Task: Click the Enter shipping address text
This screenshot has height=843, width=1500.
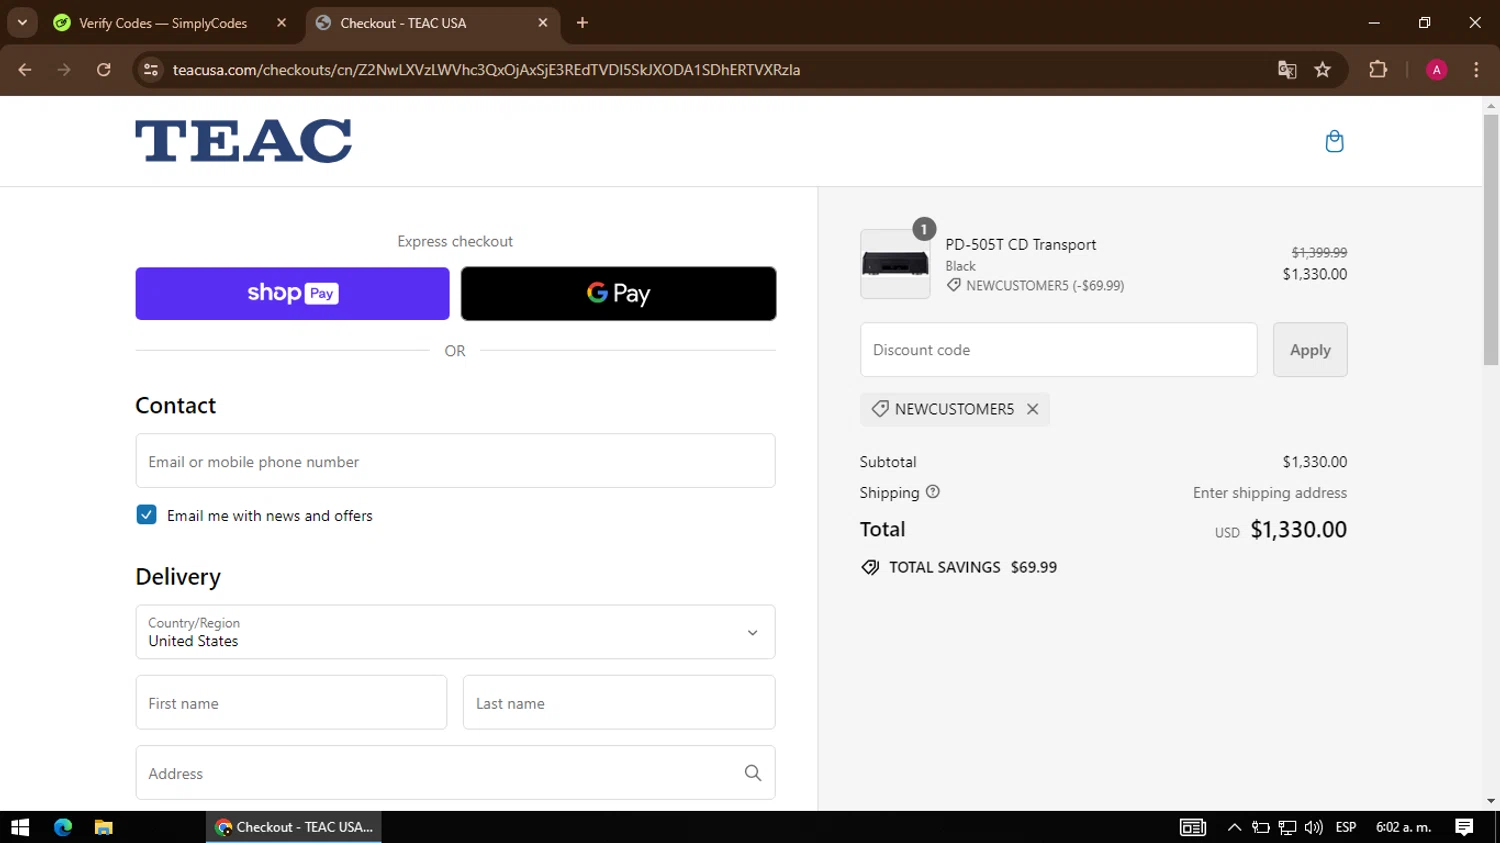Action: pos(1269,493)
